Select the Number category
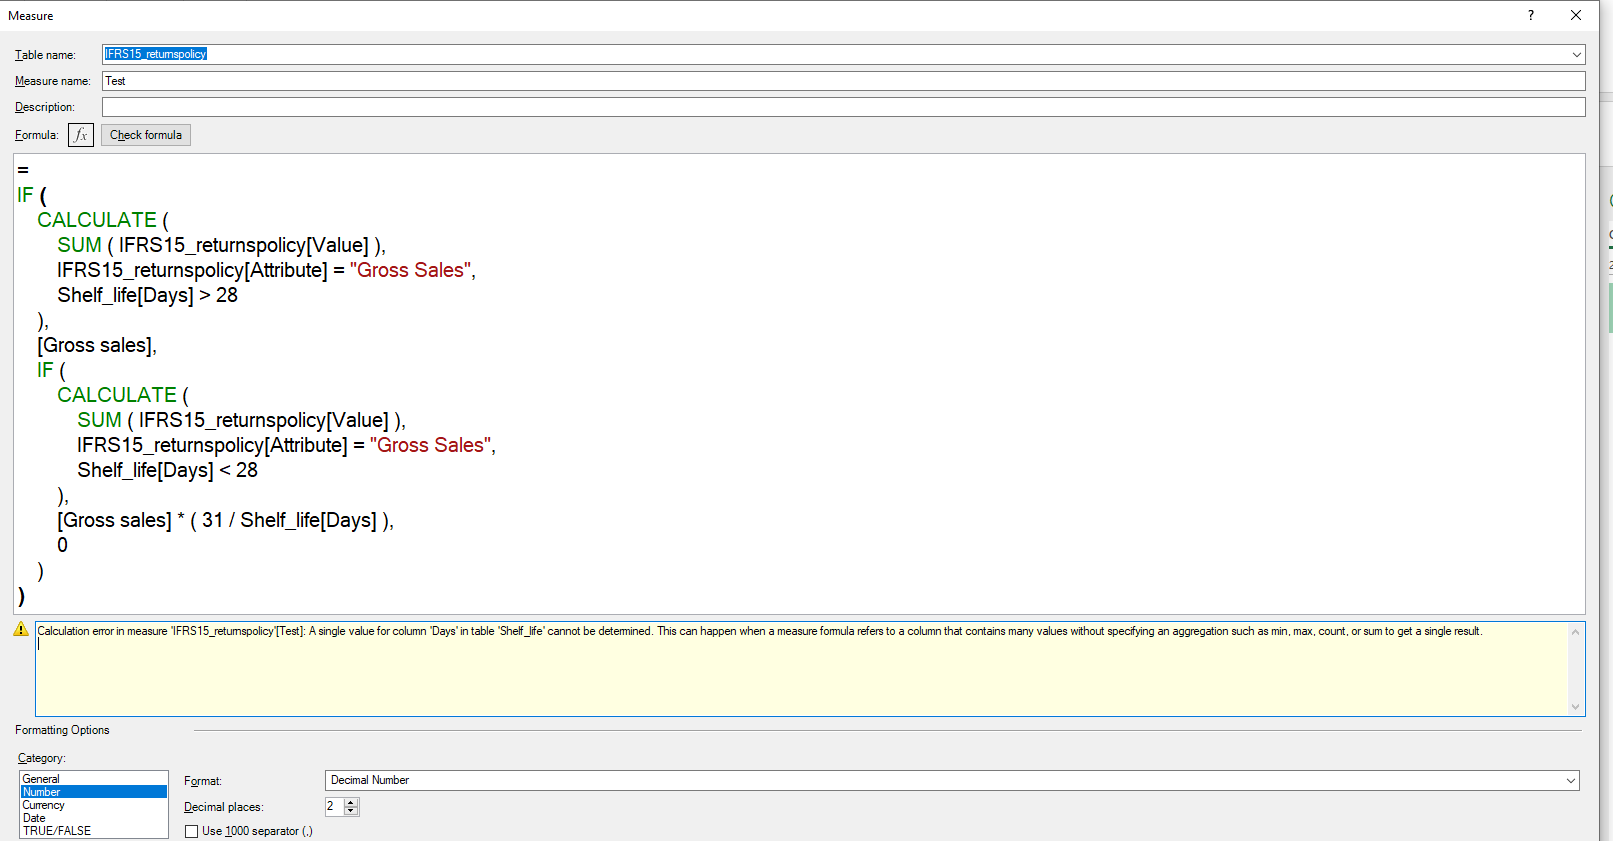The width and height of the screenshot is (1613, 841). (94, 792)
